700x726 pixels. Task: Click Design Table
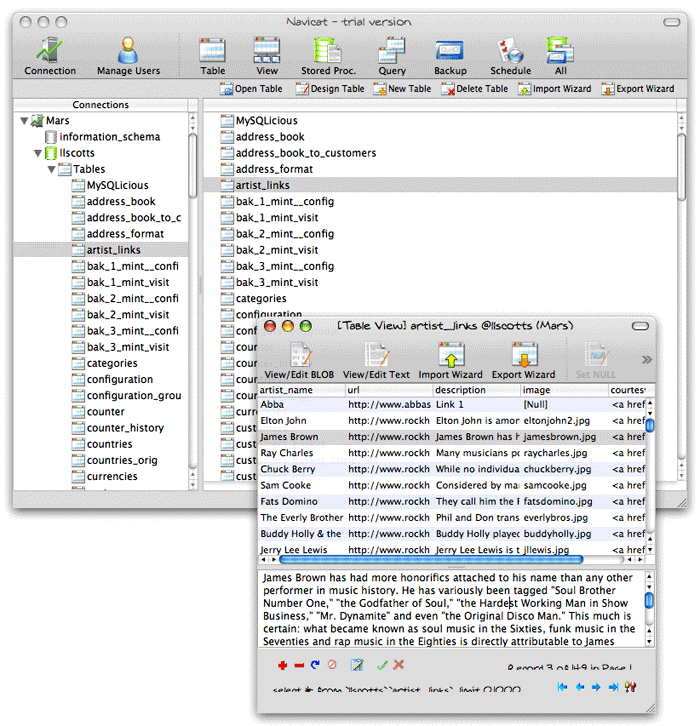coord(330,88)
